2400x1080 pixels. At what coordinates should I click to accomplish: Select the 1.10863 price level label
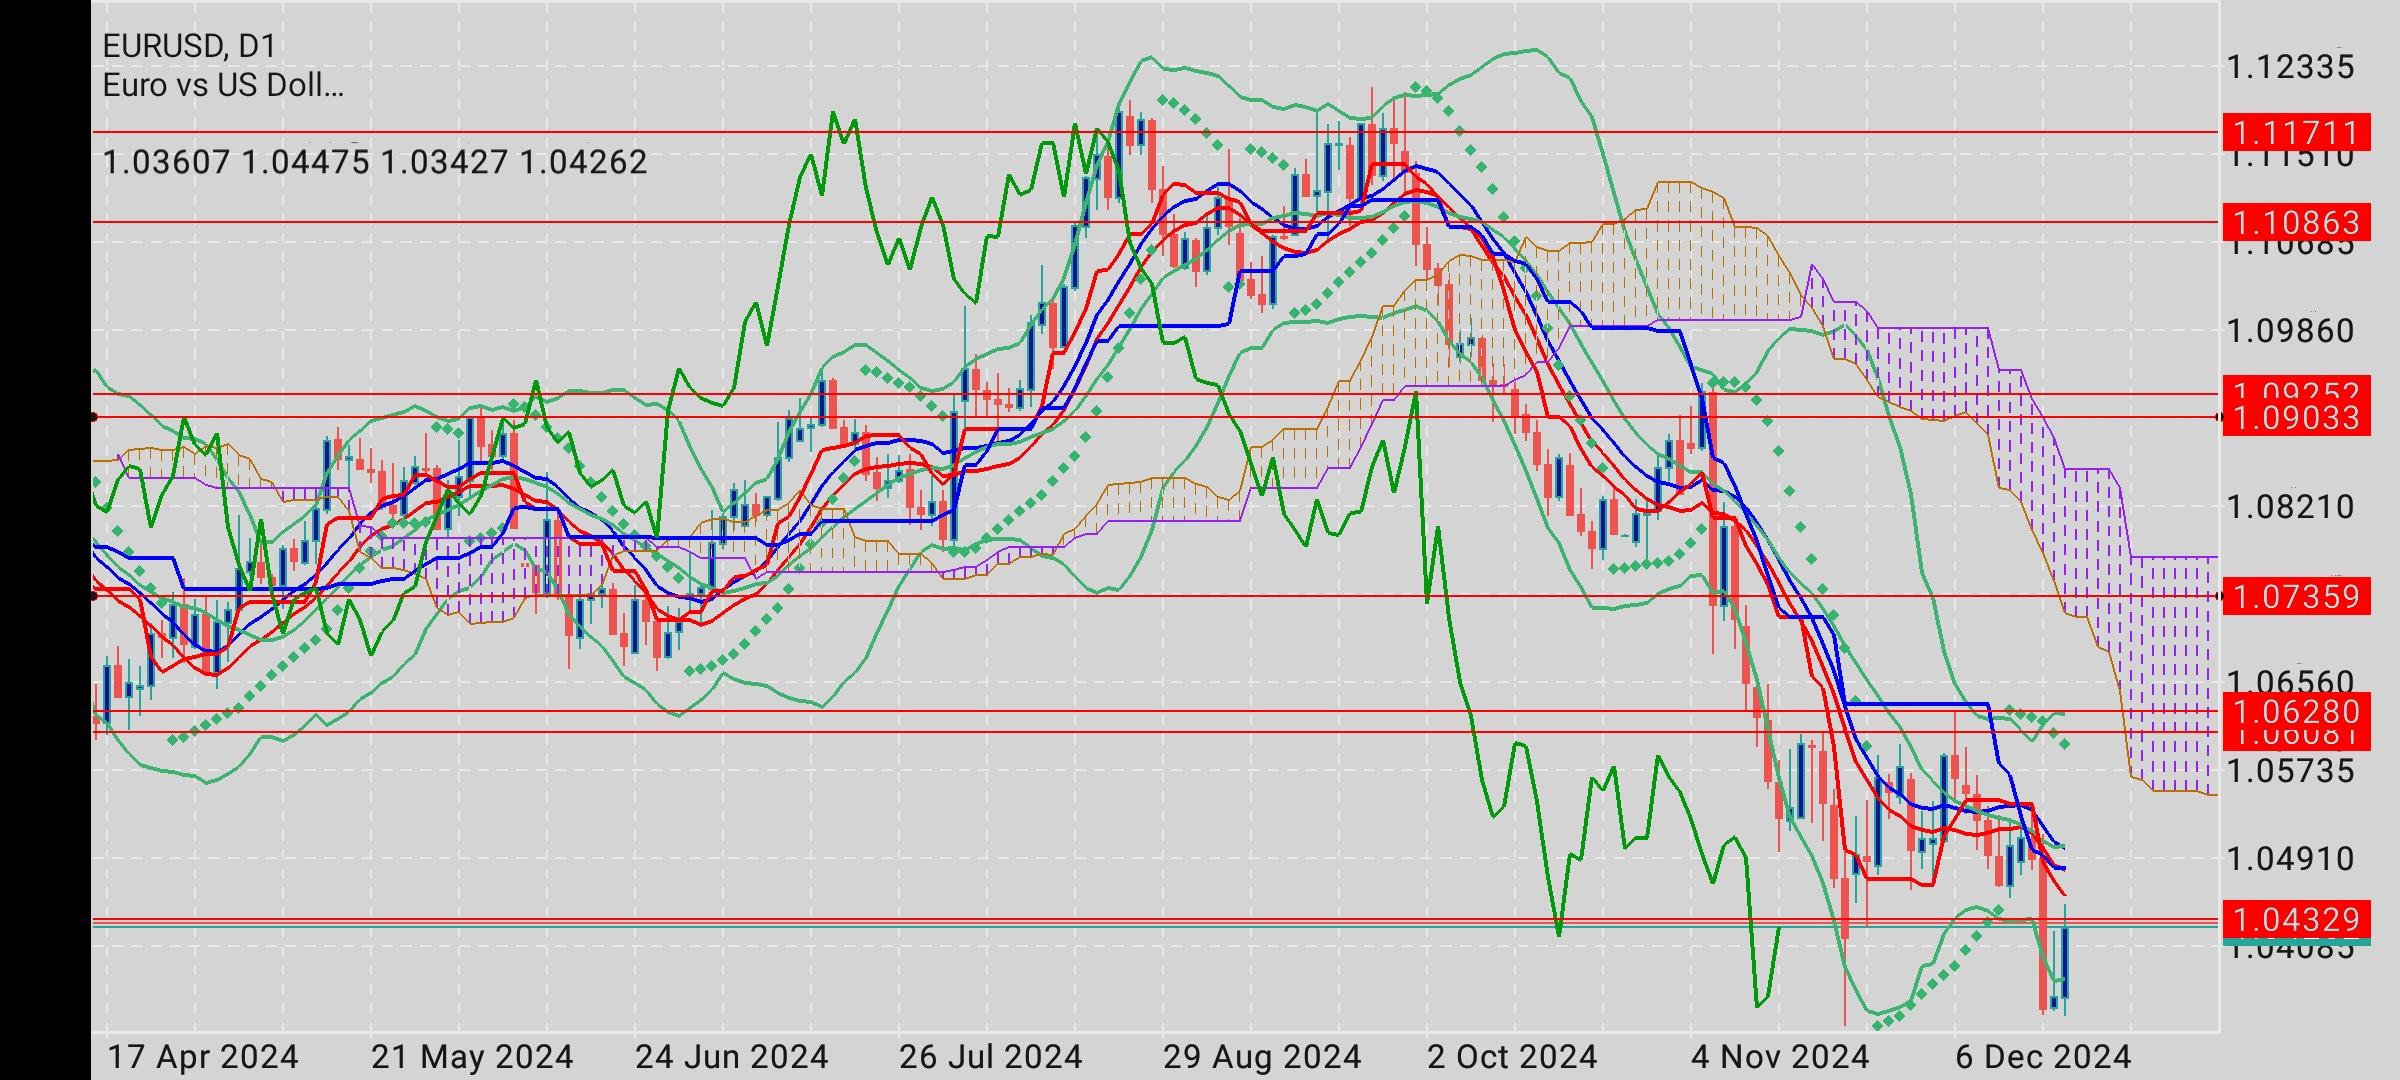[x=2296, y=222]
